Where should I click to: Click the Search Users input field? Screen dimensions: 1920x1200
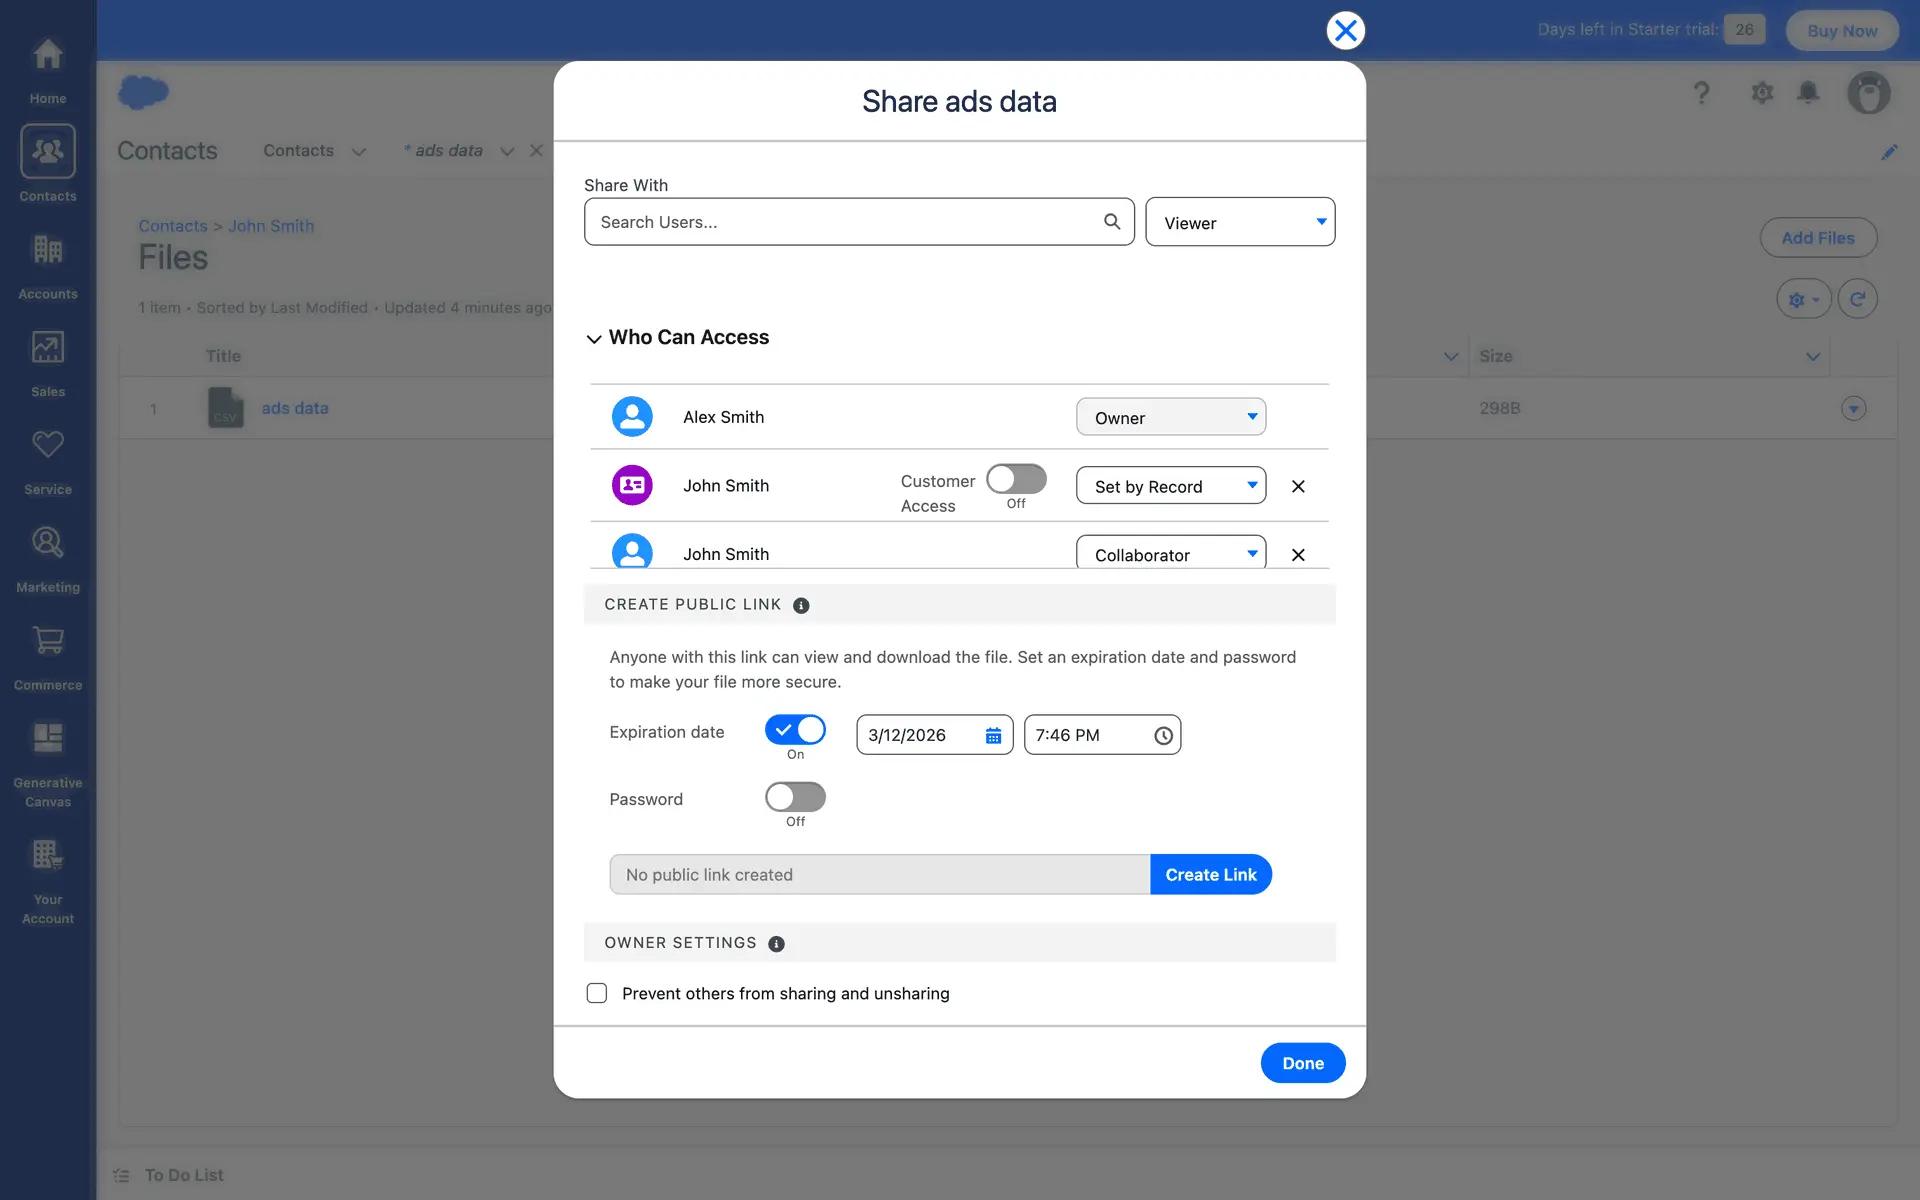pos(840,222)
